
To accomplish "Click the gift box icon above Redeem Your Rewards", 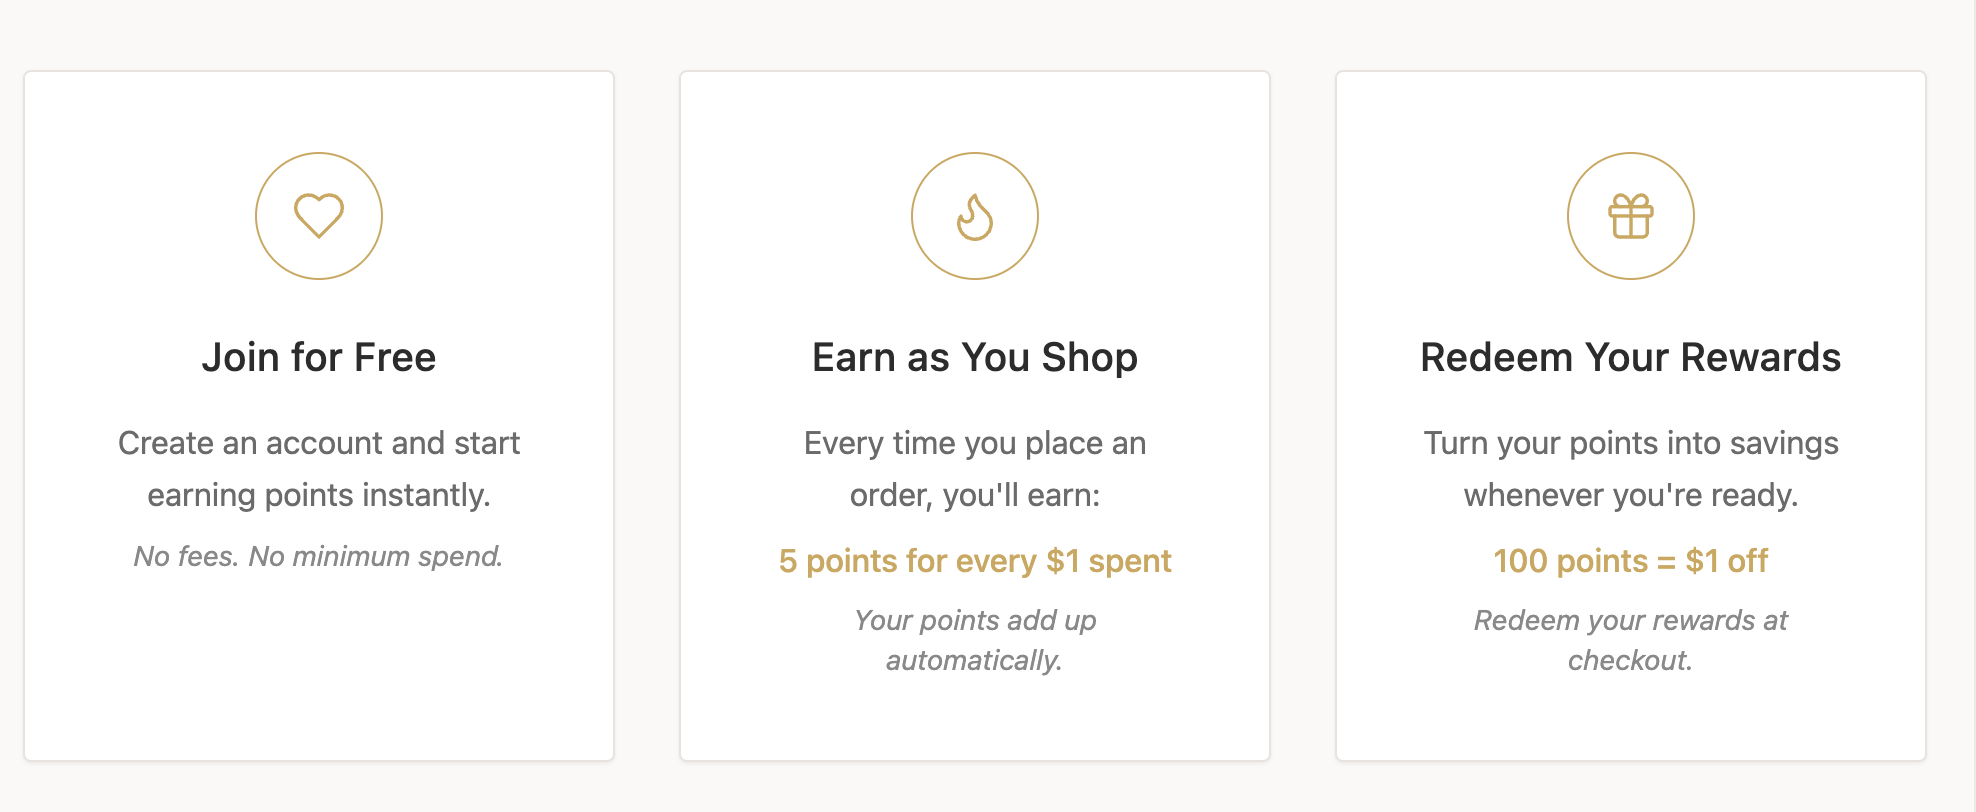I will pyautogui.click(x=1631, y=216).
